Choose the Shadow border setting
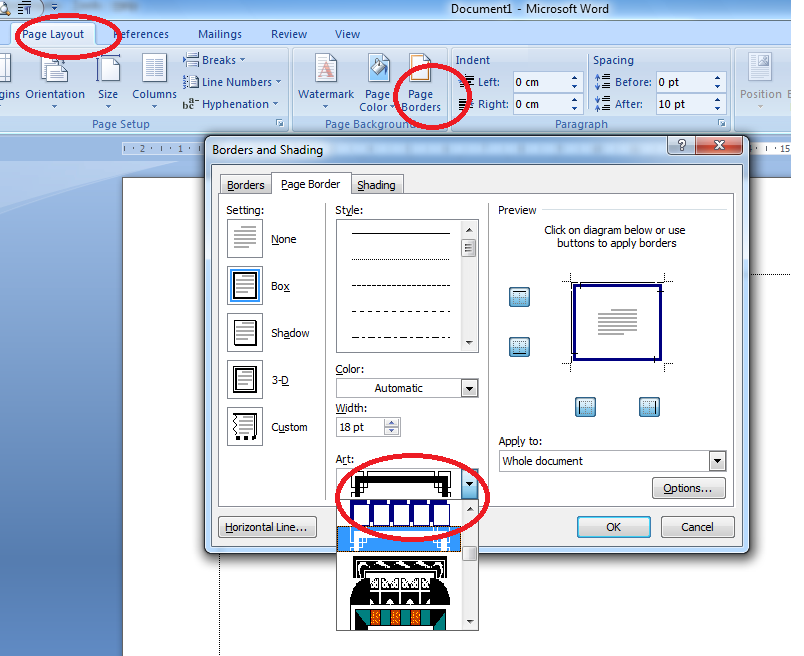This screenshot has width=804, height=656. (x=245, y=333)
